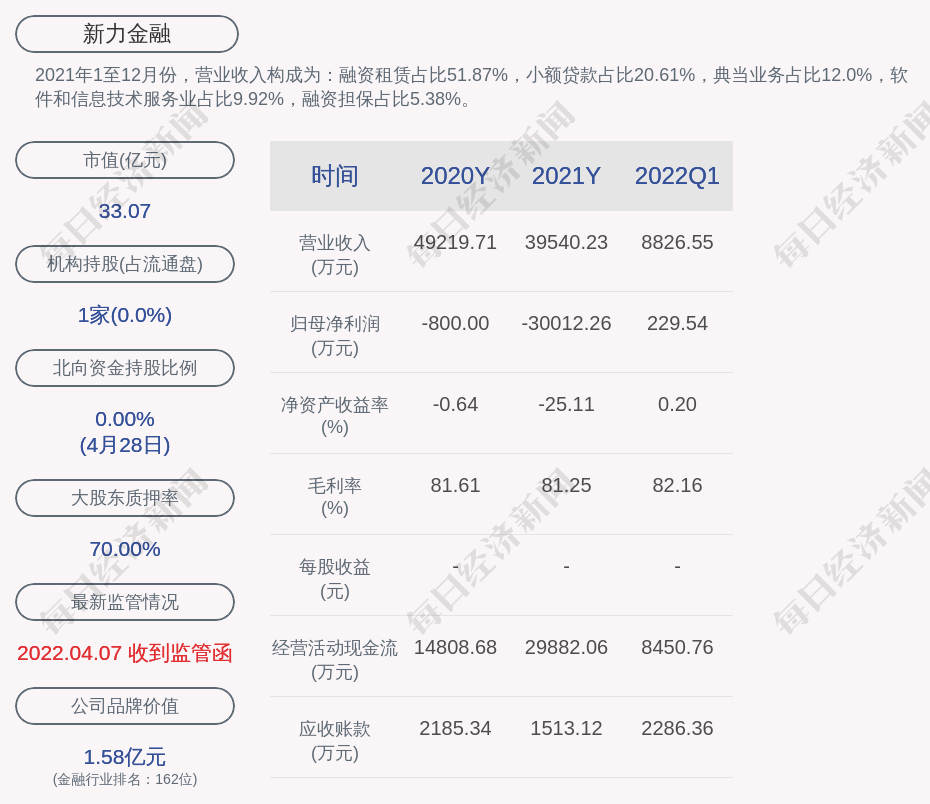Select the 大股东质押率 pill
This screenshot has width=930, height=804.
click(125, 498)
